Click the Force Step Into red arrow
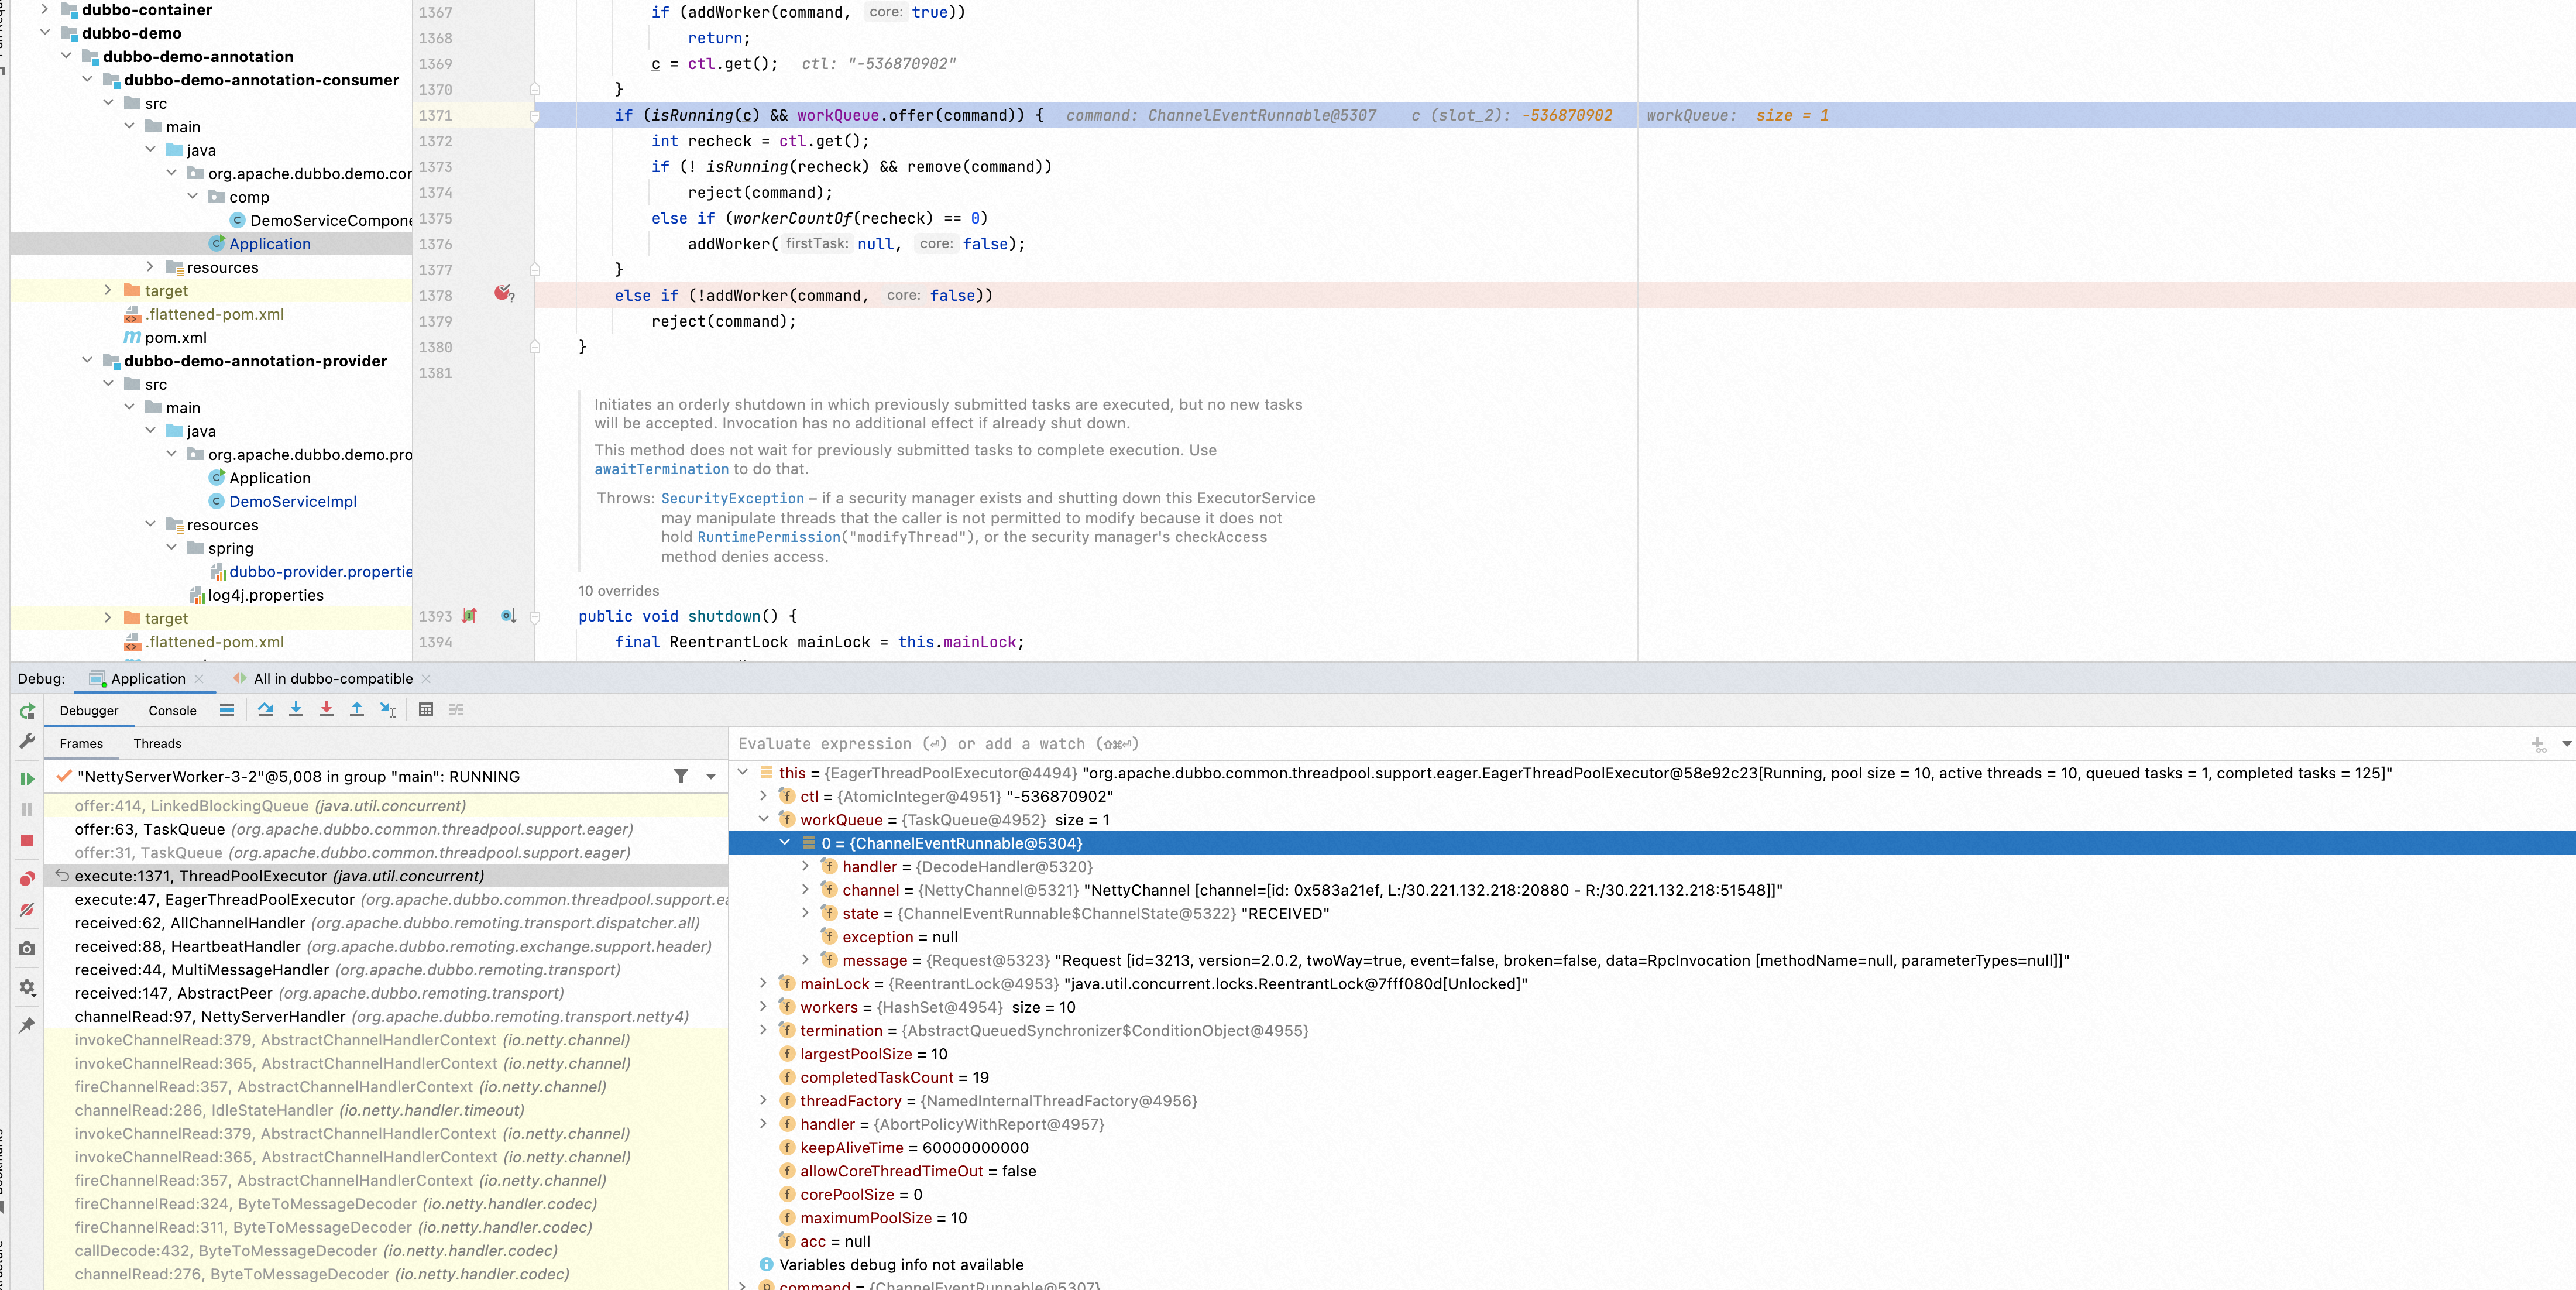This screenshot has height=1290, width=2576. pos(326,710)
